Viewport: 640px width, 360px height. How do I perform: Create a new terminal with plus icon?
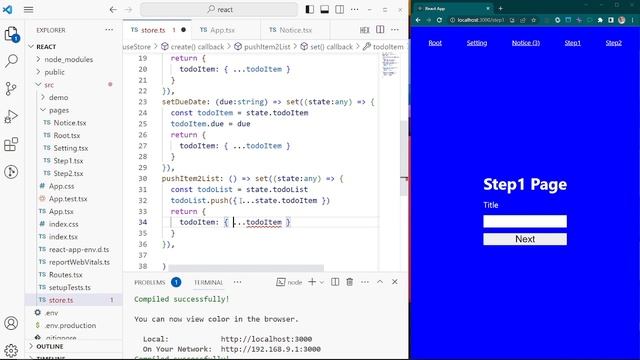pyautogui.click(x=312, y=282)
